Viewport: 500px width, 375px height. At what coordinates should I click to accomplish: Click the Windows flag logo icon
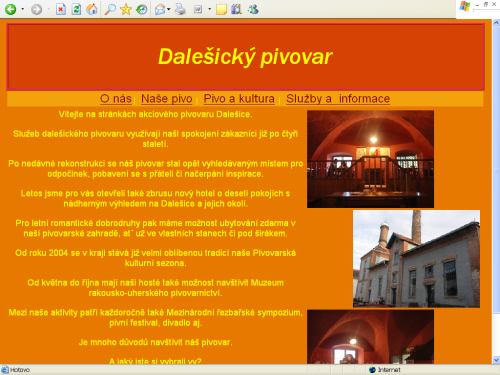(x=465, y=6)
